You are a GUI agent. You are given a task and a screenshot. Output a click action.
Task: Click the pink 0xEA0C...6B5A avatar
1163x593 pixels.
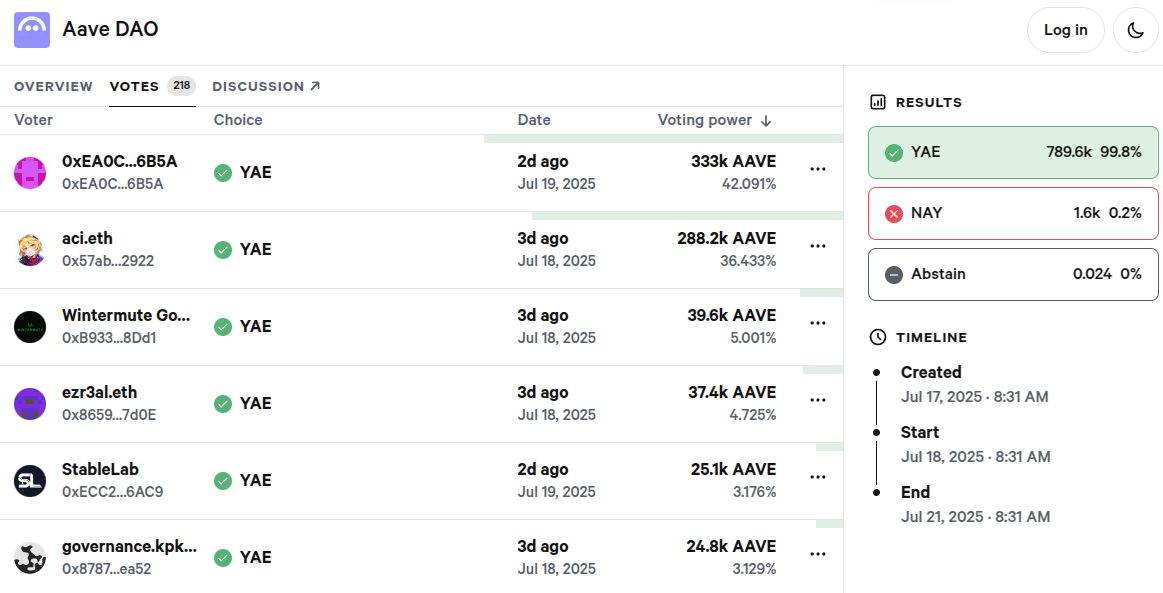tap(30, 173)
